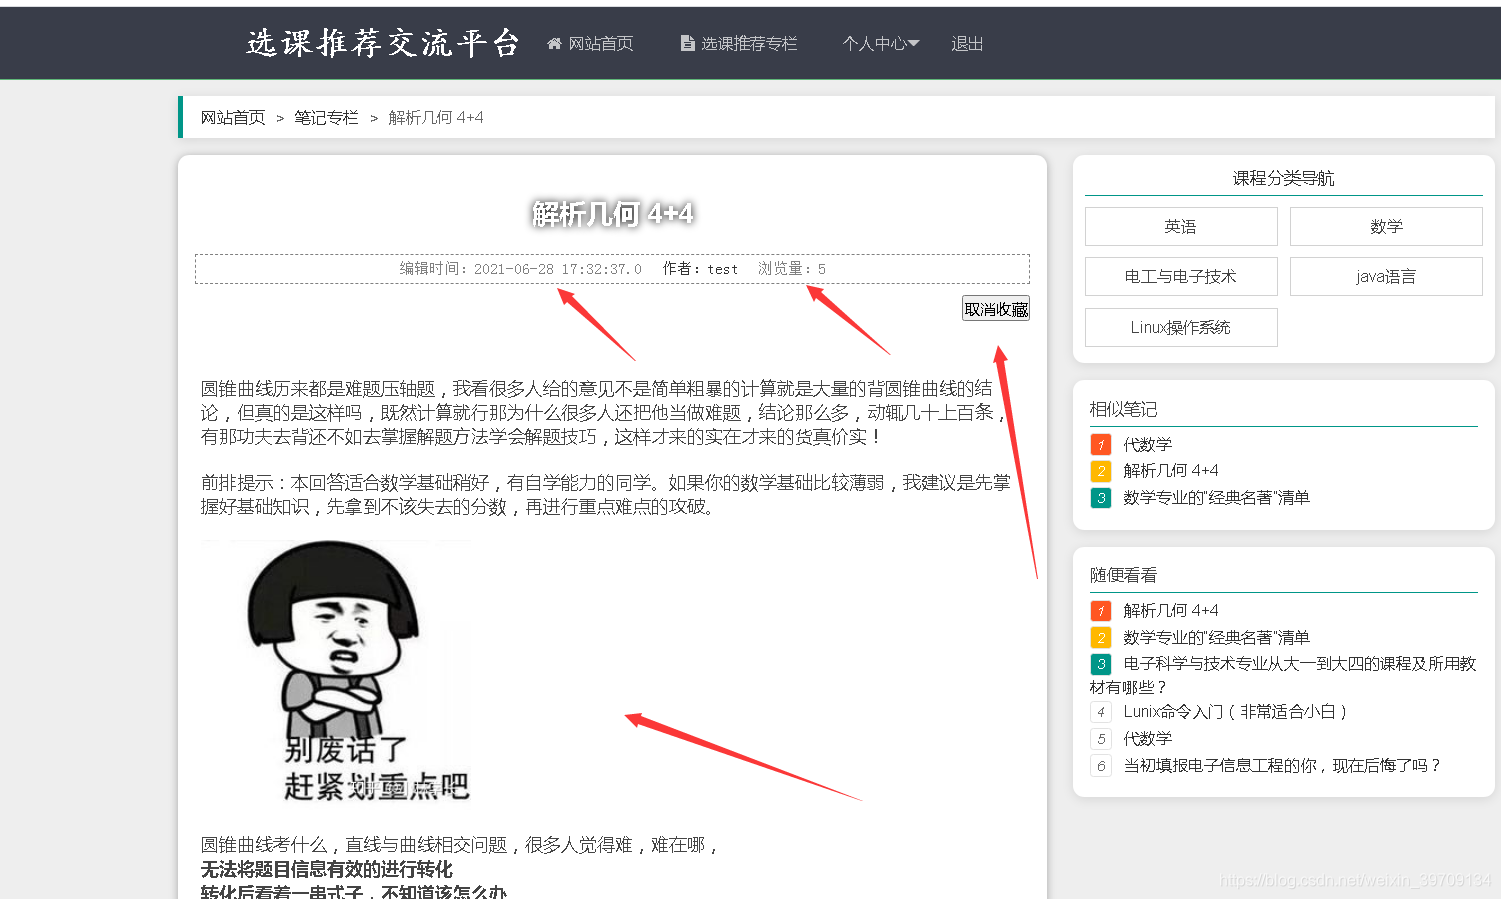The image size is (1501, 899).
Task: Click rank badge 1 in 相似笔记
Action: pos(1101,444)
